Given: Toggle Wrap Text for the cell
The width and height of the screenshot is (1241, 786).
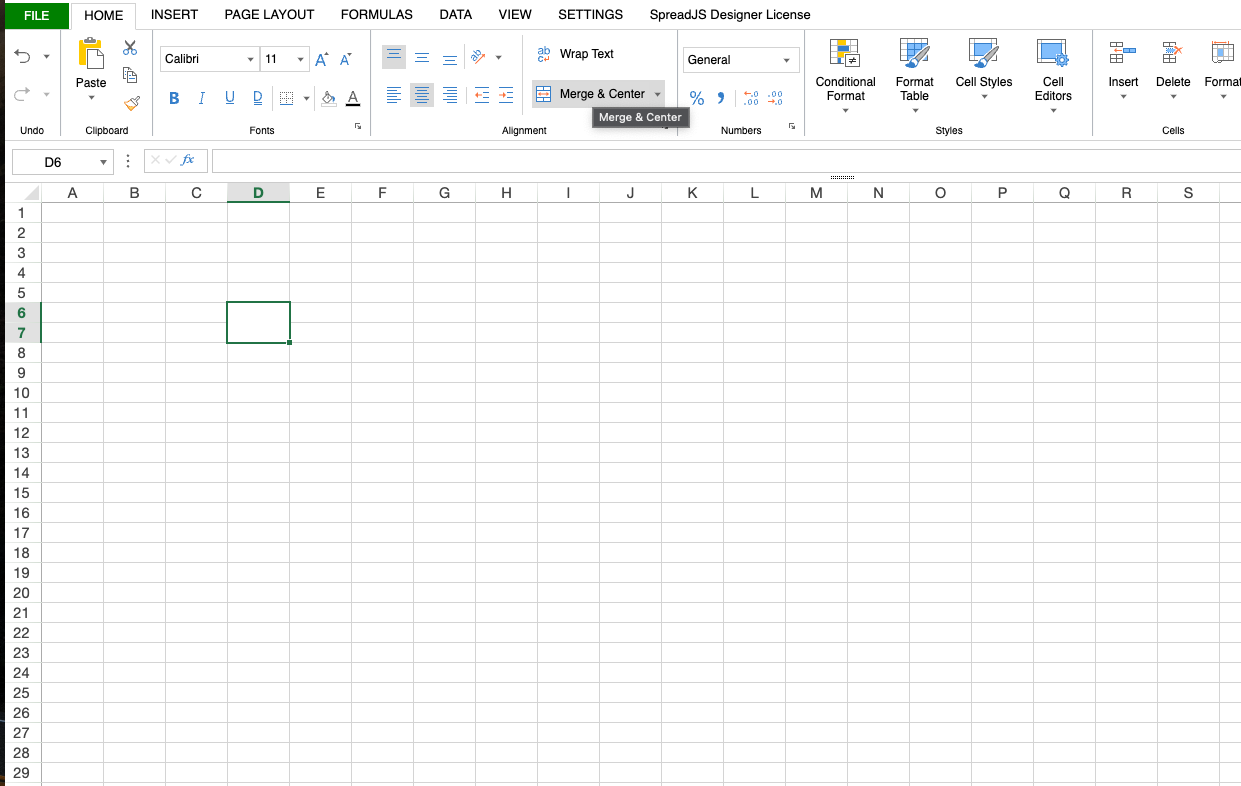Looking at the screenshot, I should coord(575,54).
